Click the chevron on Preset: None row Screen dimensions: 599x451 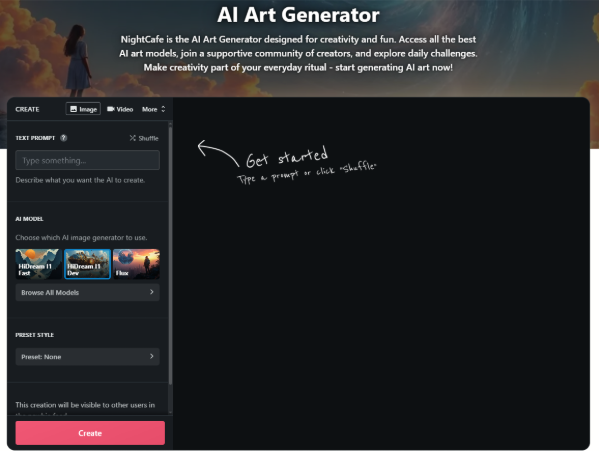[x=152, y=356]
